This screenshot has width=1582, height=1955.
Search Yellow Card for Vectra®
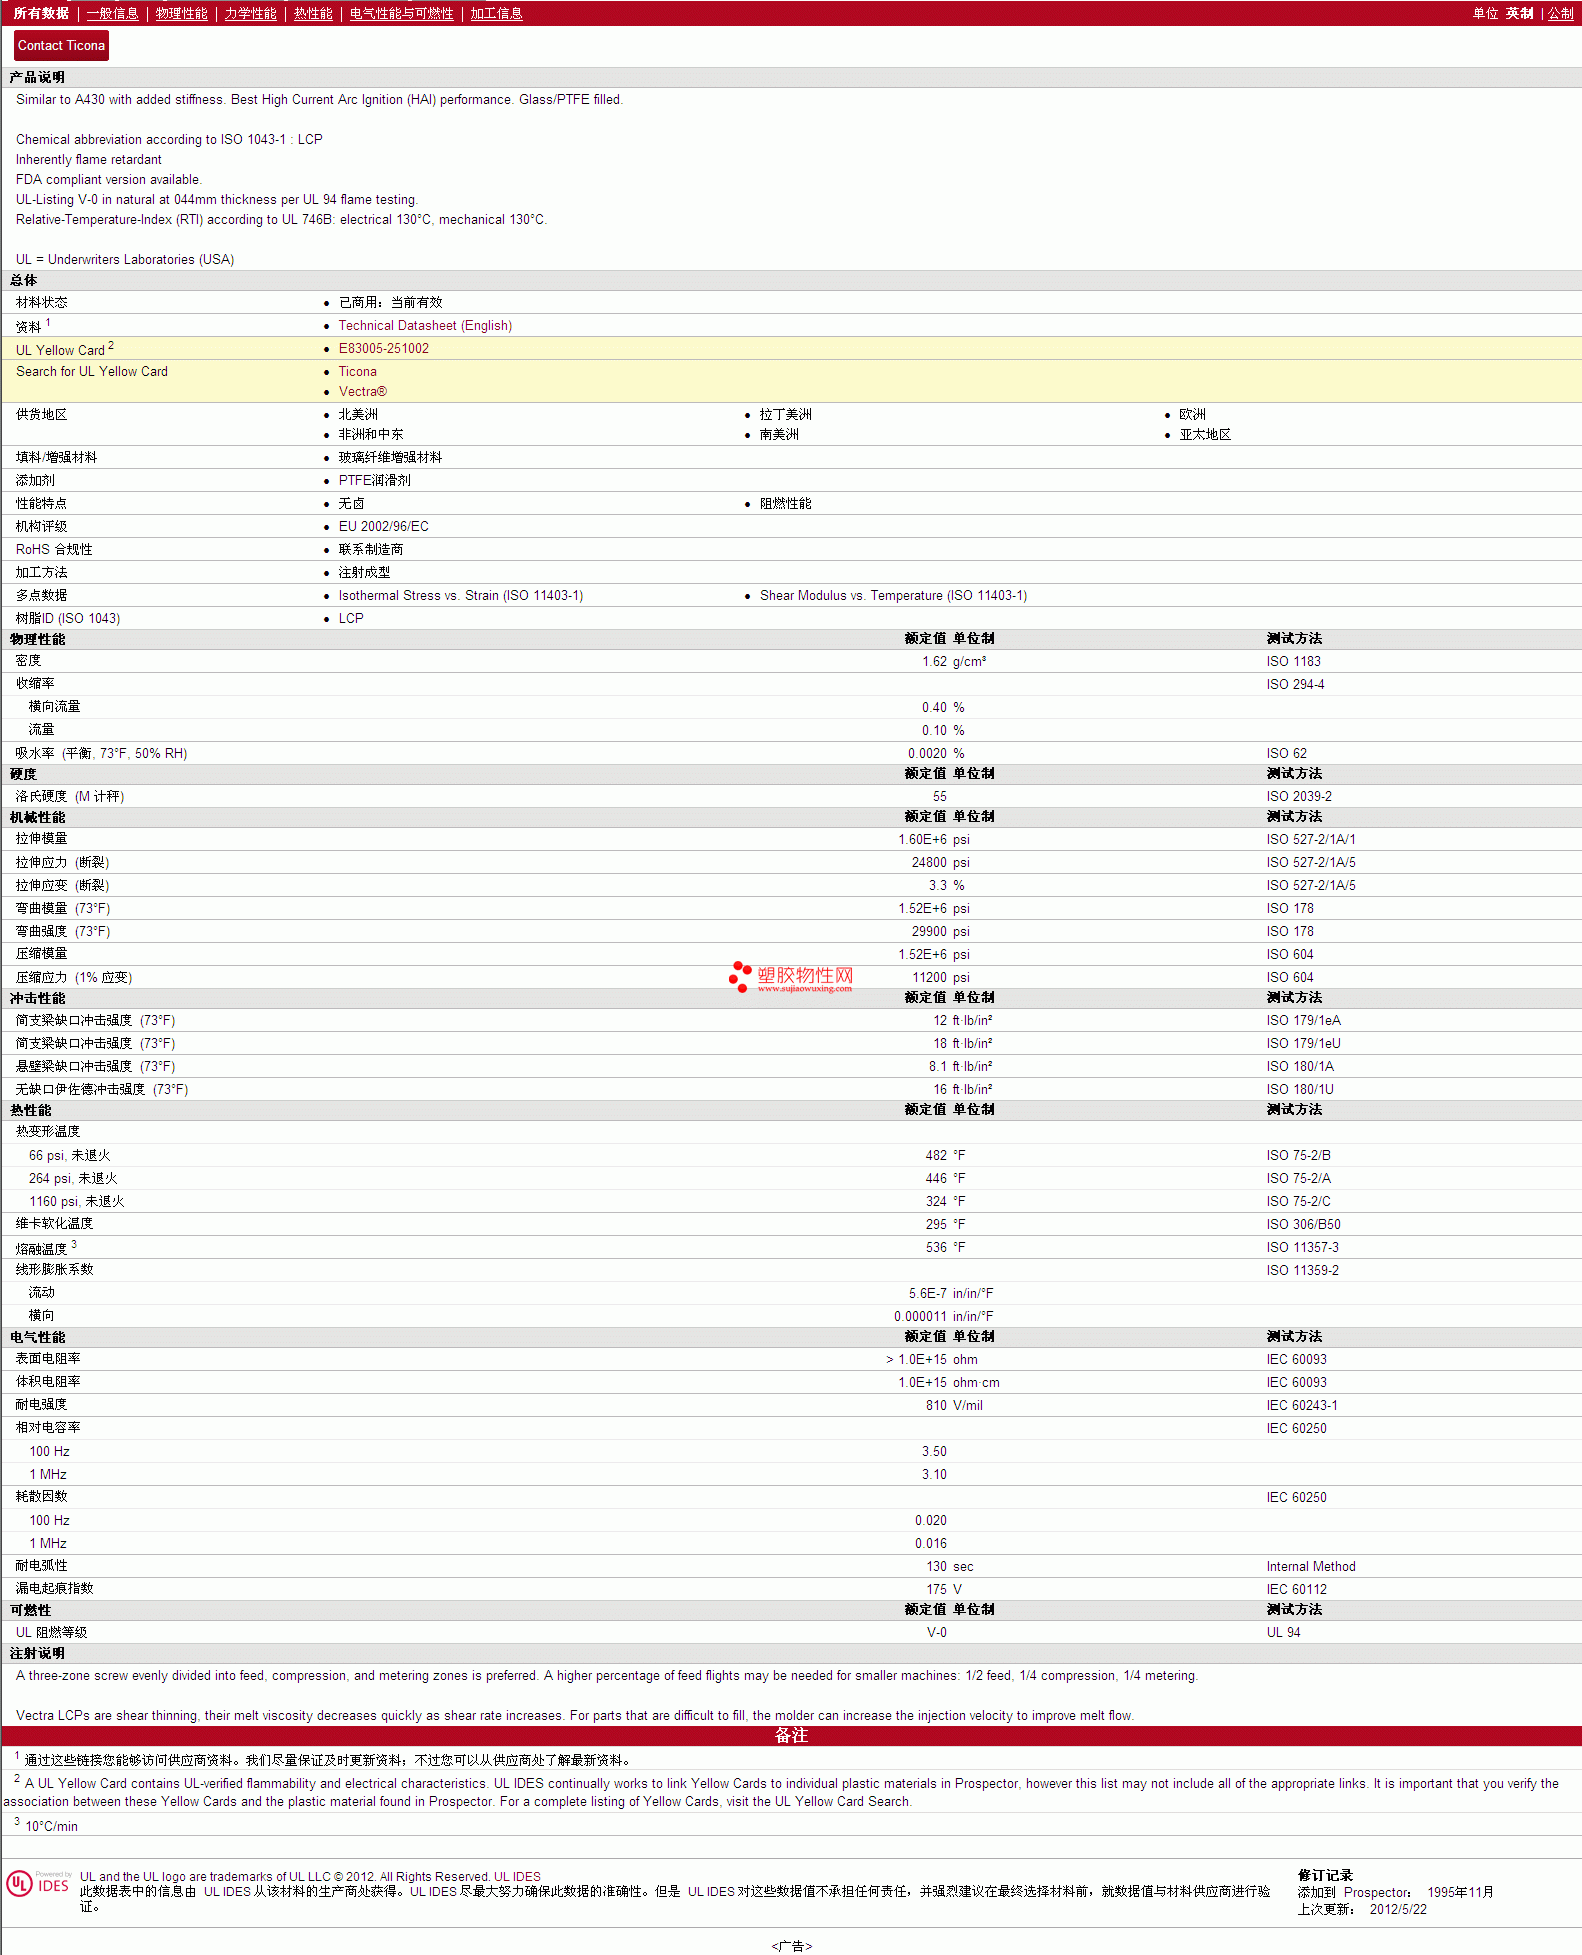coord(362,391)
